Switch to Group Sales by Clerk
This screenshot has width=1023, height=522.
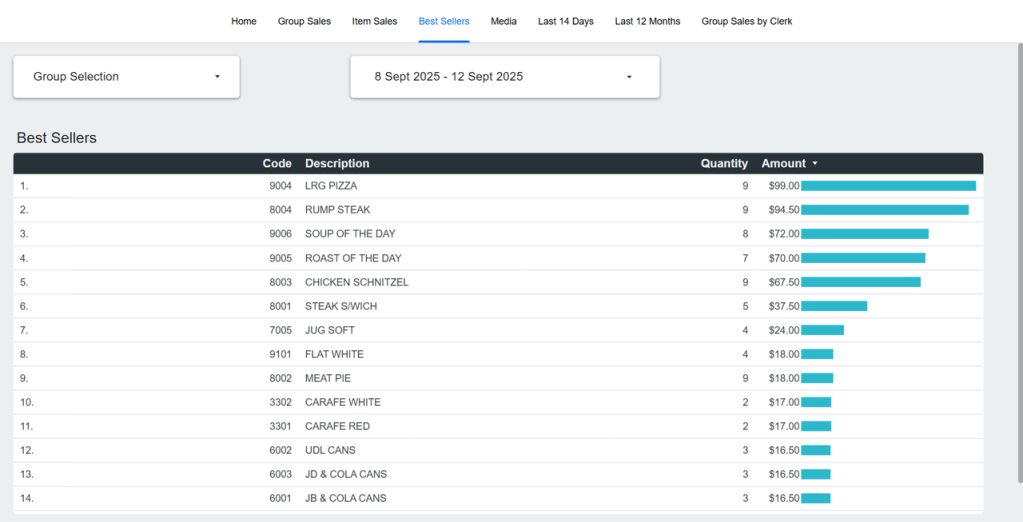747,21
